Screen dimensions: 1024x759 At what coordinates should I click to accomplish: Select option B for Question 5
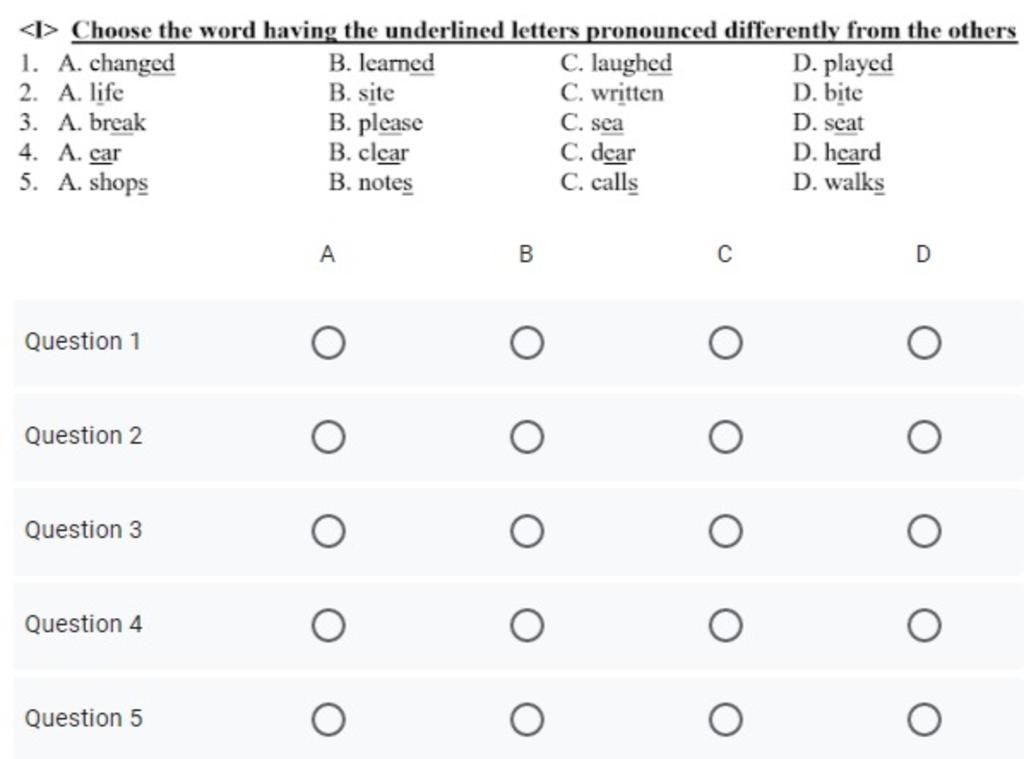[x=526, y=719]
